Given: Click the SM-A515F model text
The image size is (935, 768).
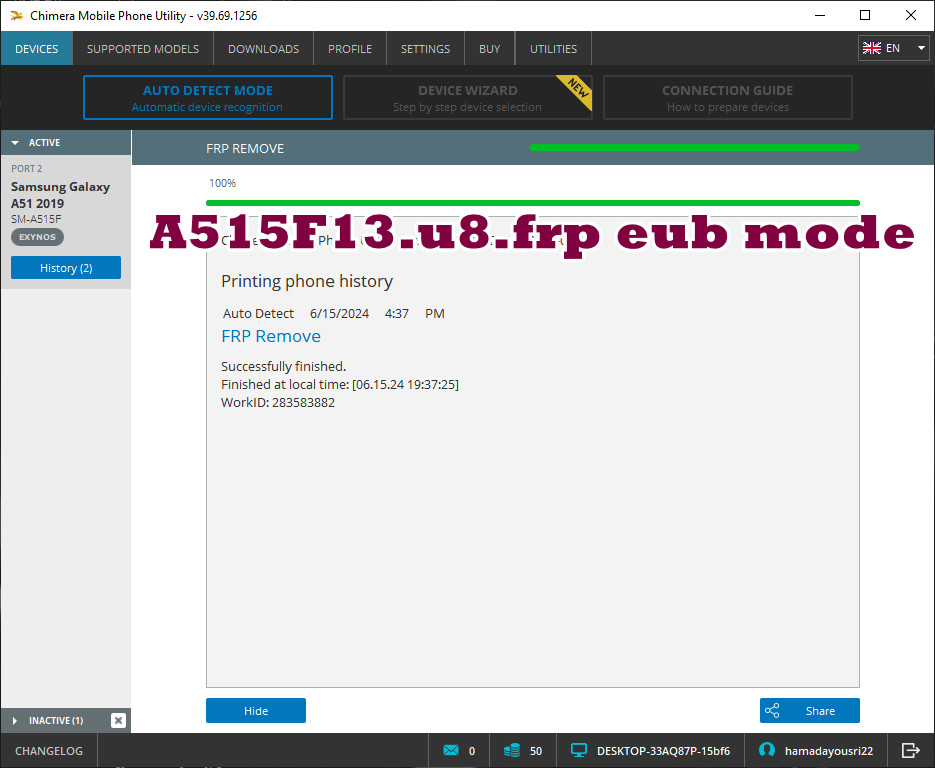Looking at the screenshot, I should [36, 219].
